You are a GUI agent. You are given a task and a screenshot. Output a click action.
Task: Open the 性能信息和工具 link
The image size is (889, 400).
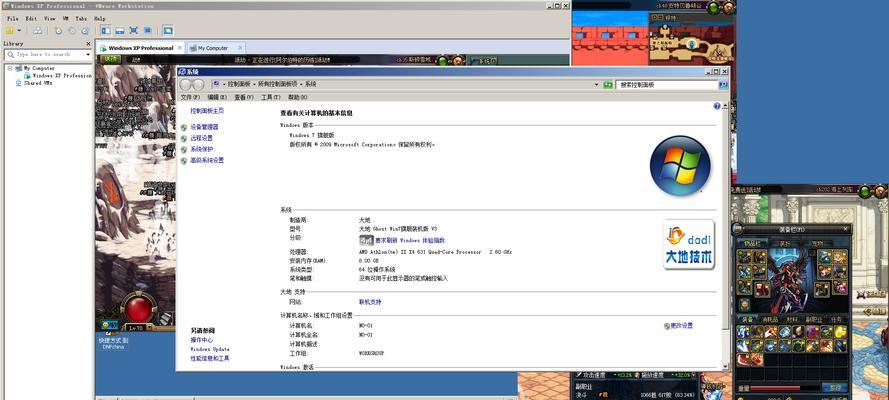pyautogui.click(x=210, y=359)
